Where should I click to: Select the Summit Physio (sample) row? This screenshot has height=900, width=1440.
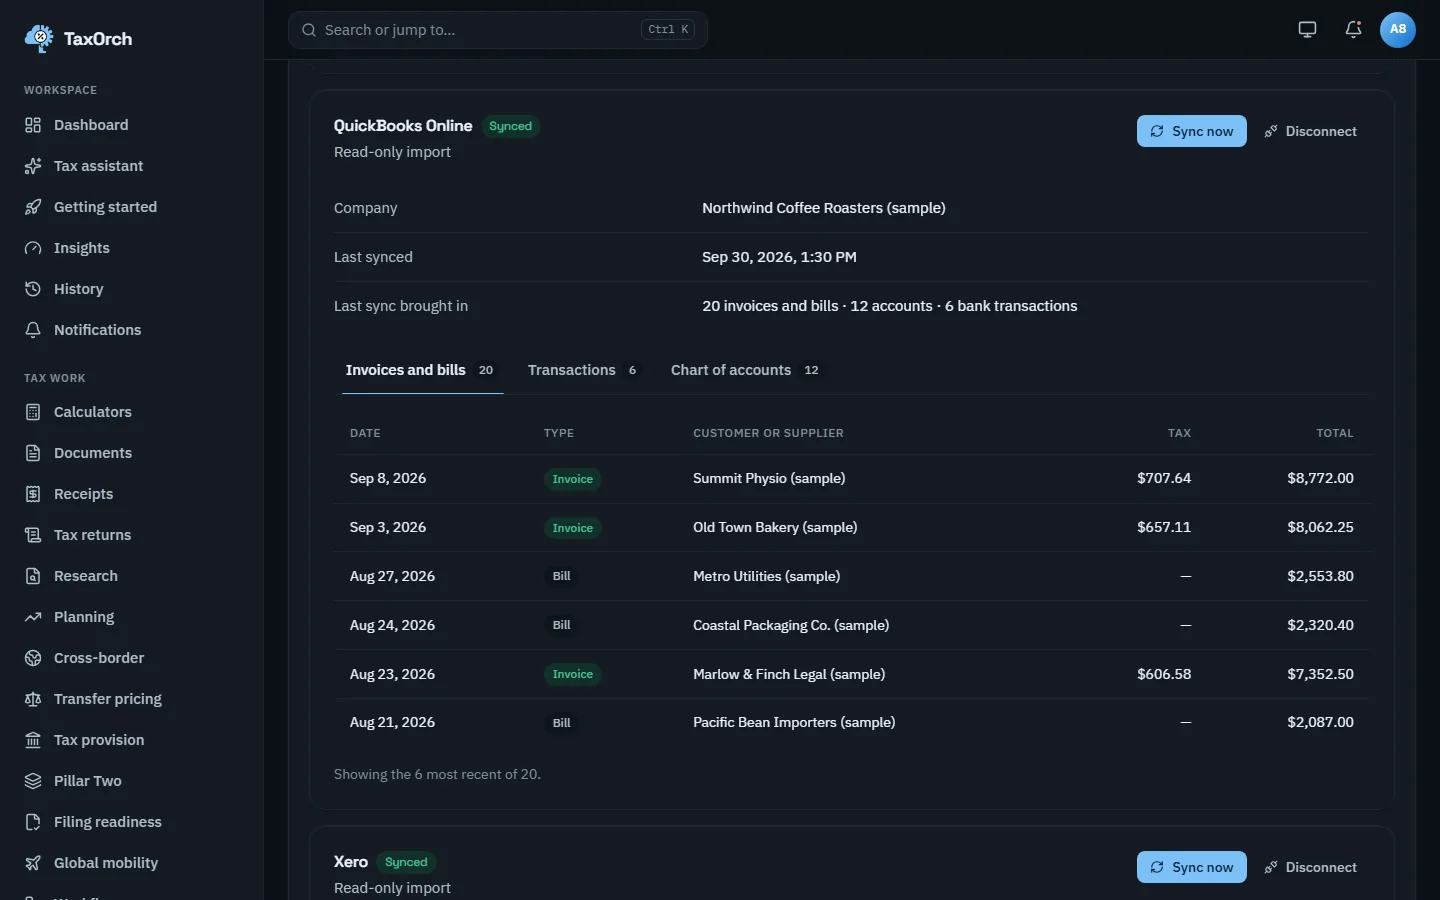pyautogui.click(x=852, y=479)
